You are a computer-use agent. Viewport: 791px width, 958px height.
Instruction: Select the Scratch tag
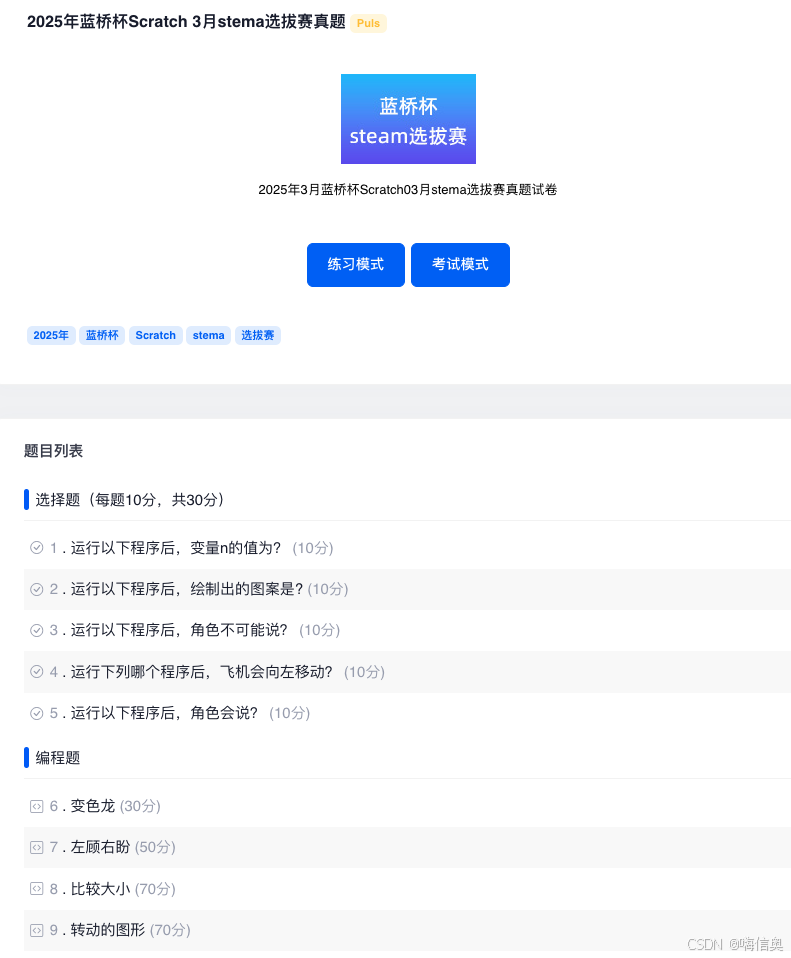click(x=156, y=335)
